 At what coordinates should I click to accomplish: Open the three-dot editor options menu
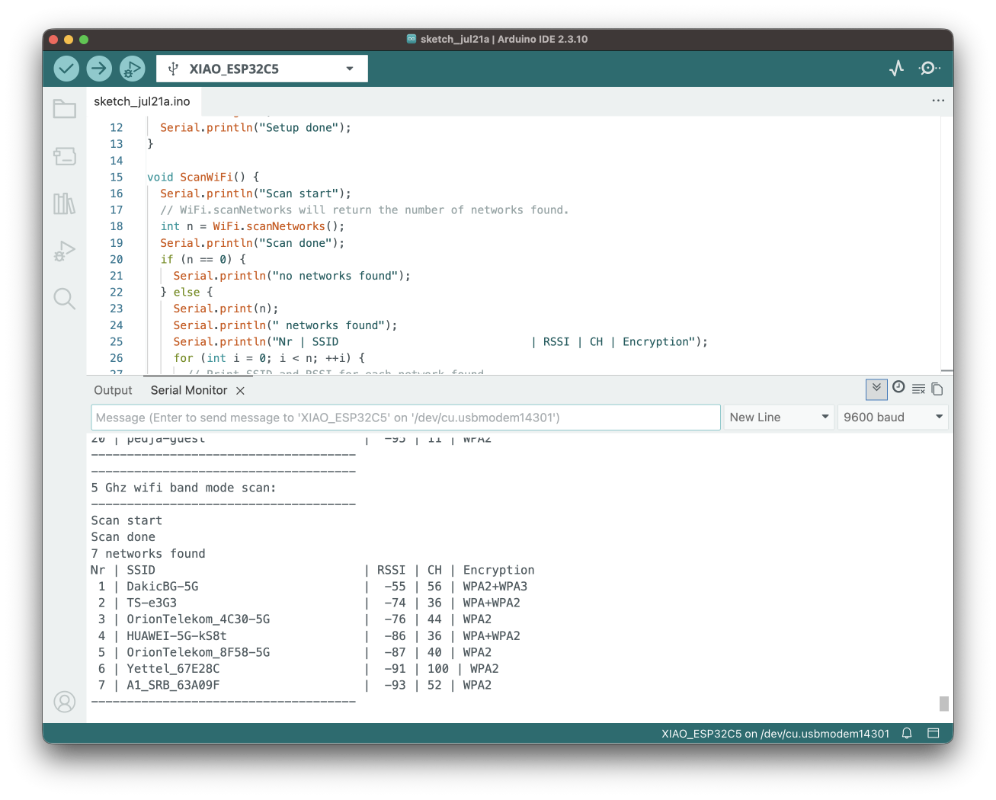[x=938, y=100]
